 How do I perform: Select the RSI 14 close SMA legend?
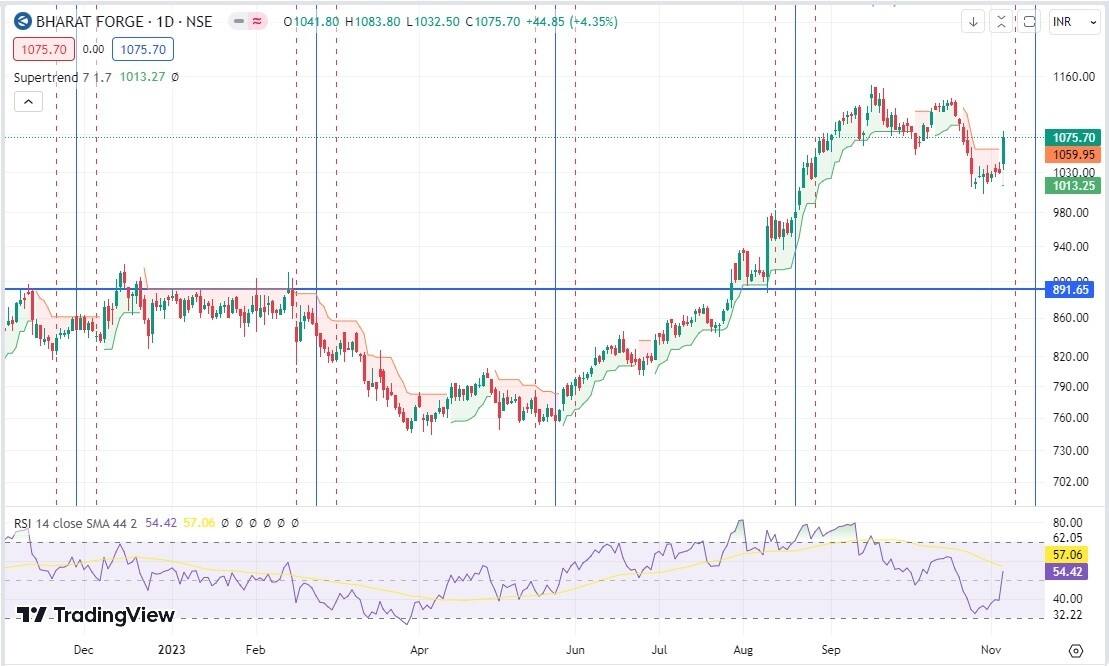pos(76,523)
